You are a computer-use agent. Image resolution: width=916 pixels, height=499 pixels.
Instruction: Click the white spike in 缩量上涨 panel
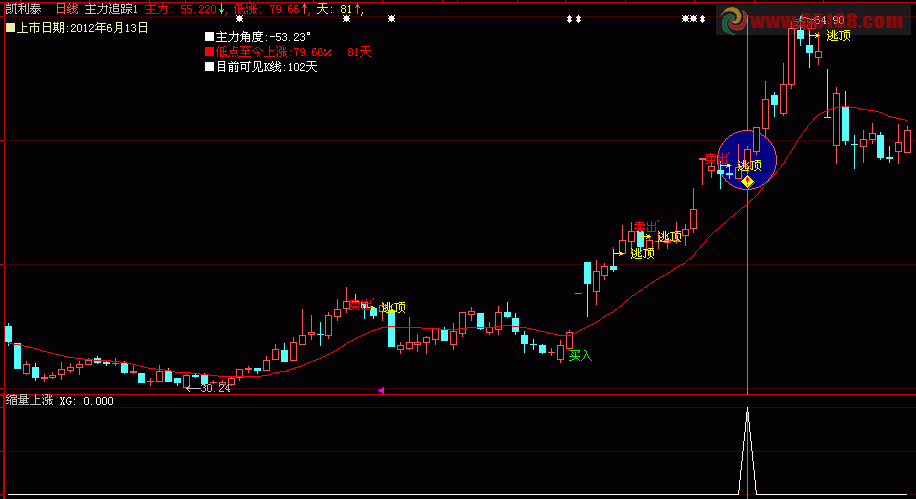[x=747, y=451]
